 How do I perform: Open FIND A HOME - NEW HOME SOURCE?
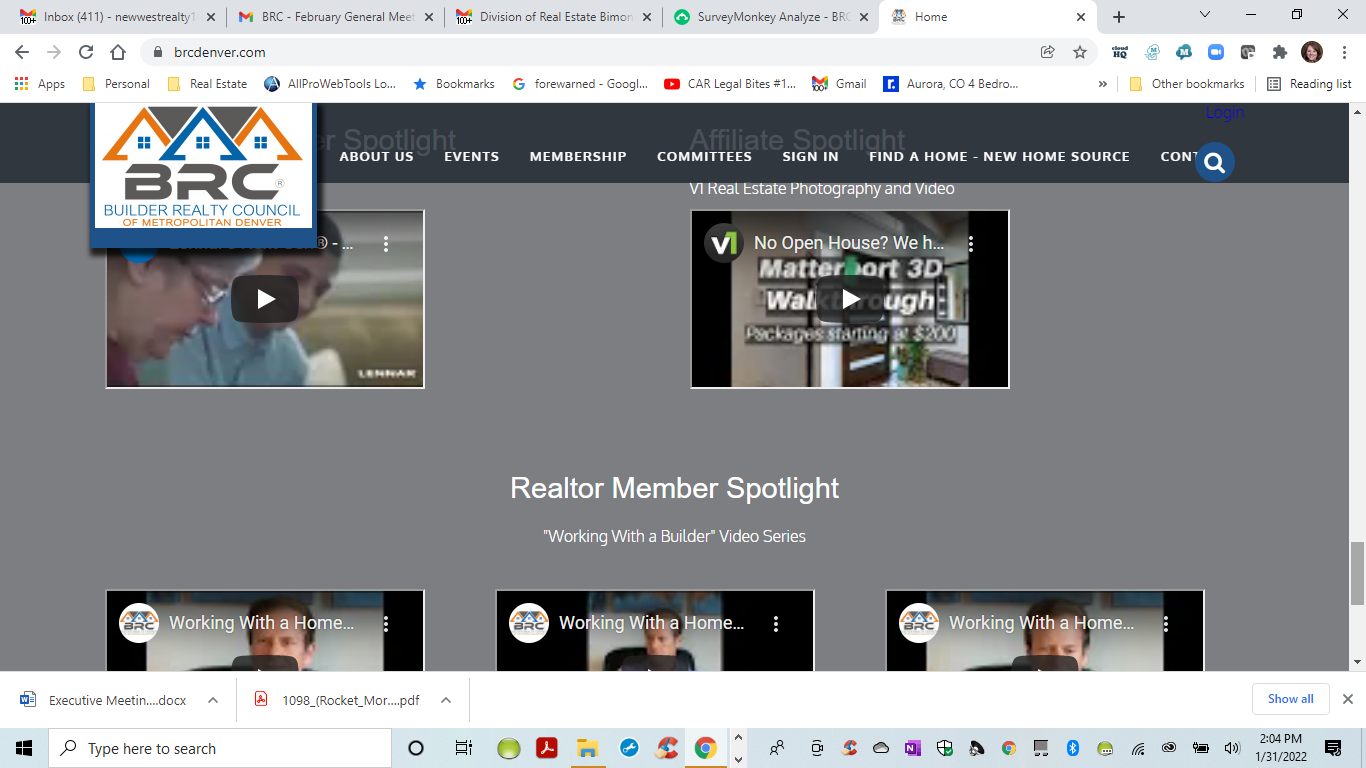point(999,156)
